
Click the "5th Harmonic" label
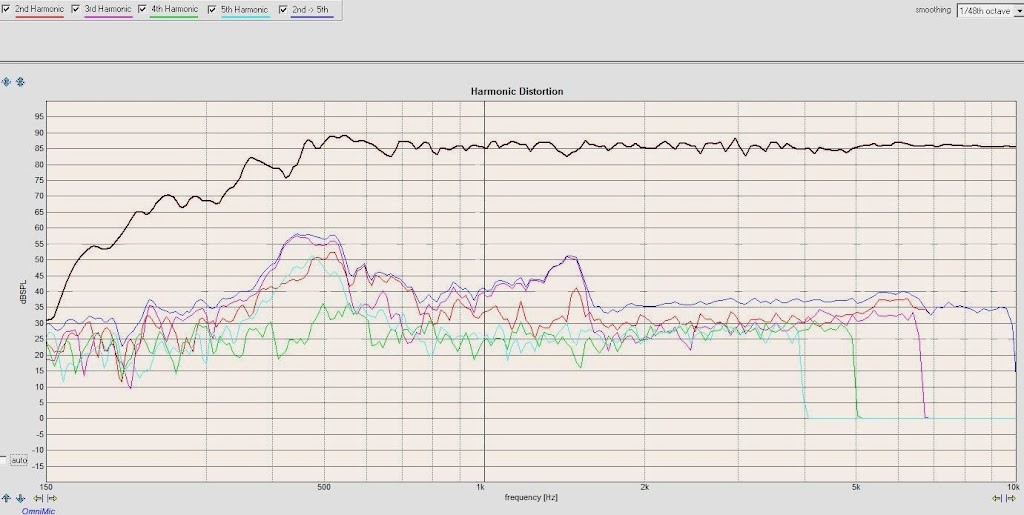click(x=245, y=10)
